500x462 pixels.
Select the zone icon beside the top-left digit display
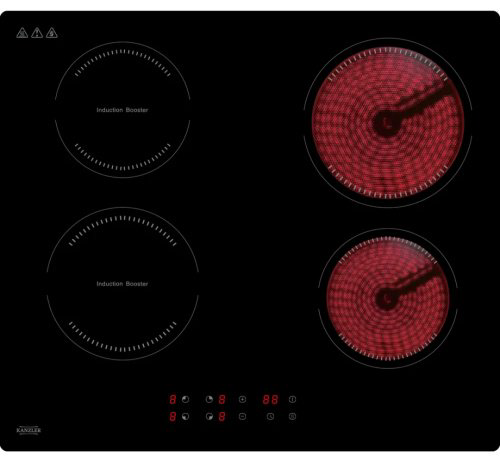pyautogui.click(x=186, y=399)
